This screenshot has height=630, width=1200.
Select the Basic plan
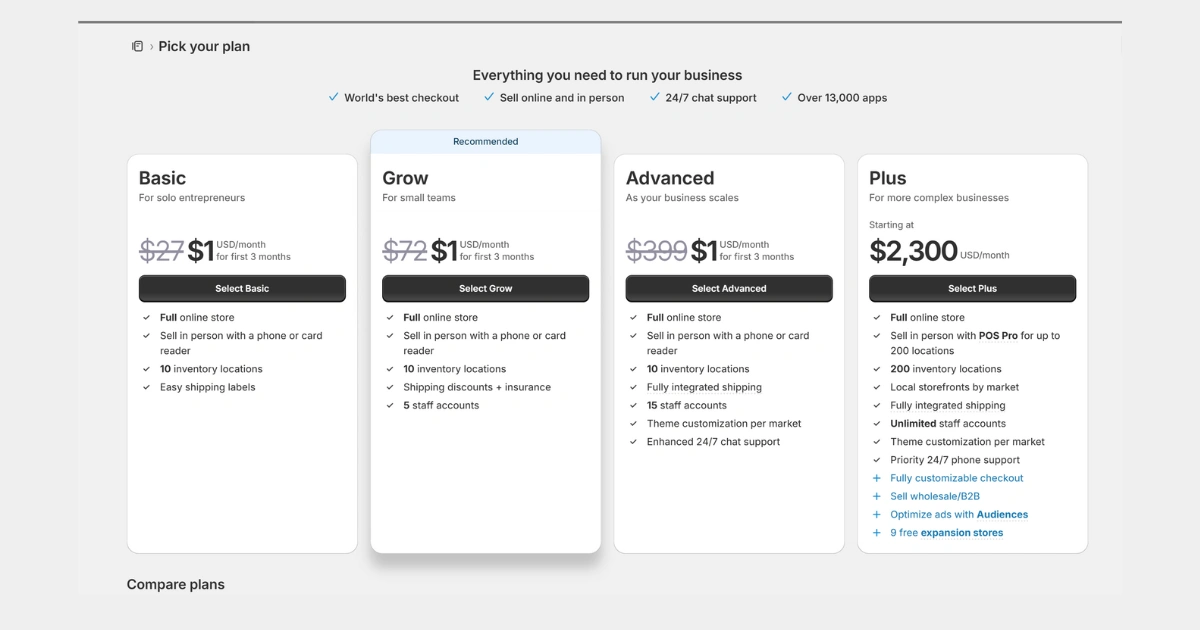[x=242, y=288]
